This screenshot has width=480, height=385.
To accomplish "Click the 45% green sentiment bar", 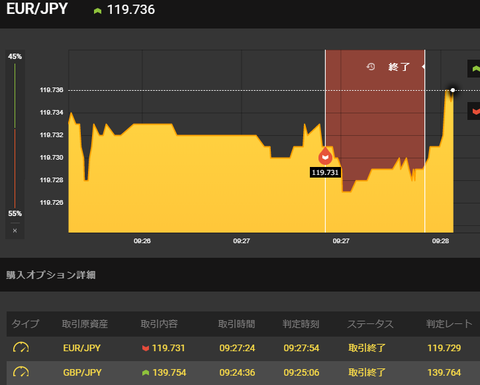I will (x=15, y=96).
